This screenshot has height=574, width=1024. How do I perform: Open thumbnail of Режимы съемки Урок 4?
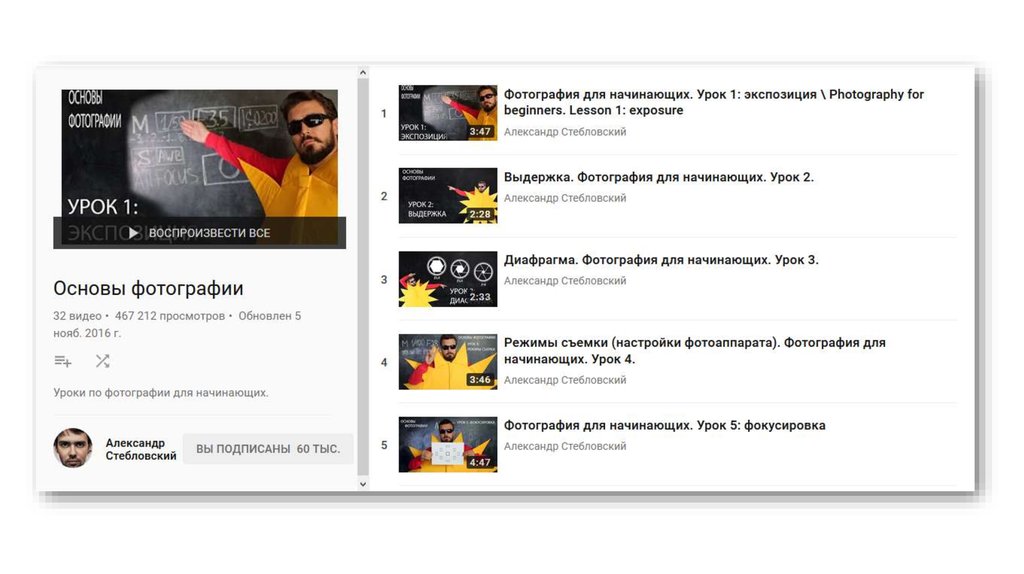(x=447, y=362)
